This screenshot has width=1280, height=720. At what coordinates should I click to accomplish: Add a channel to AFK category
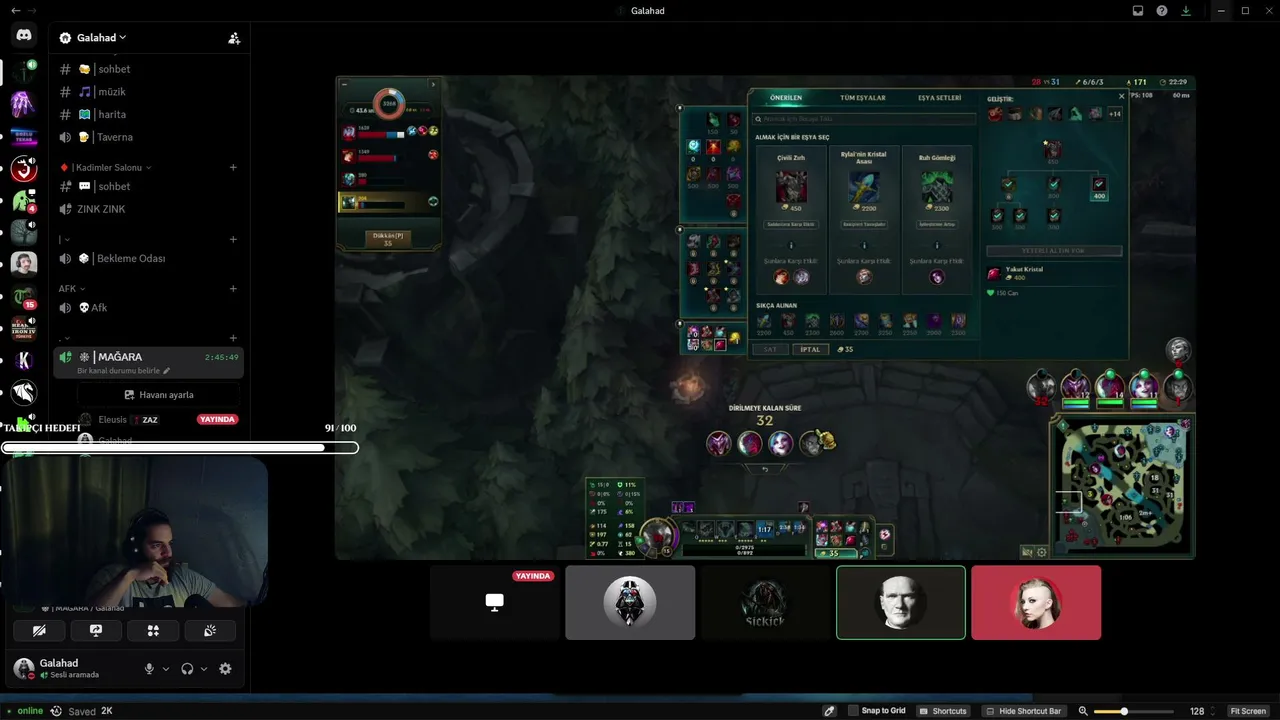(x=233, y=289)
